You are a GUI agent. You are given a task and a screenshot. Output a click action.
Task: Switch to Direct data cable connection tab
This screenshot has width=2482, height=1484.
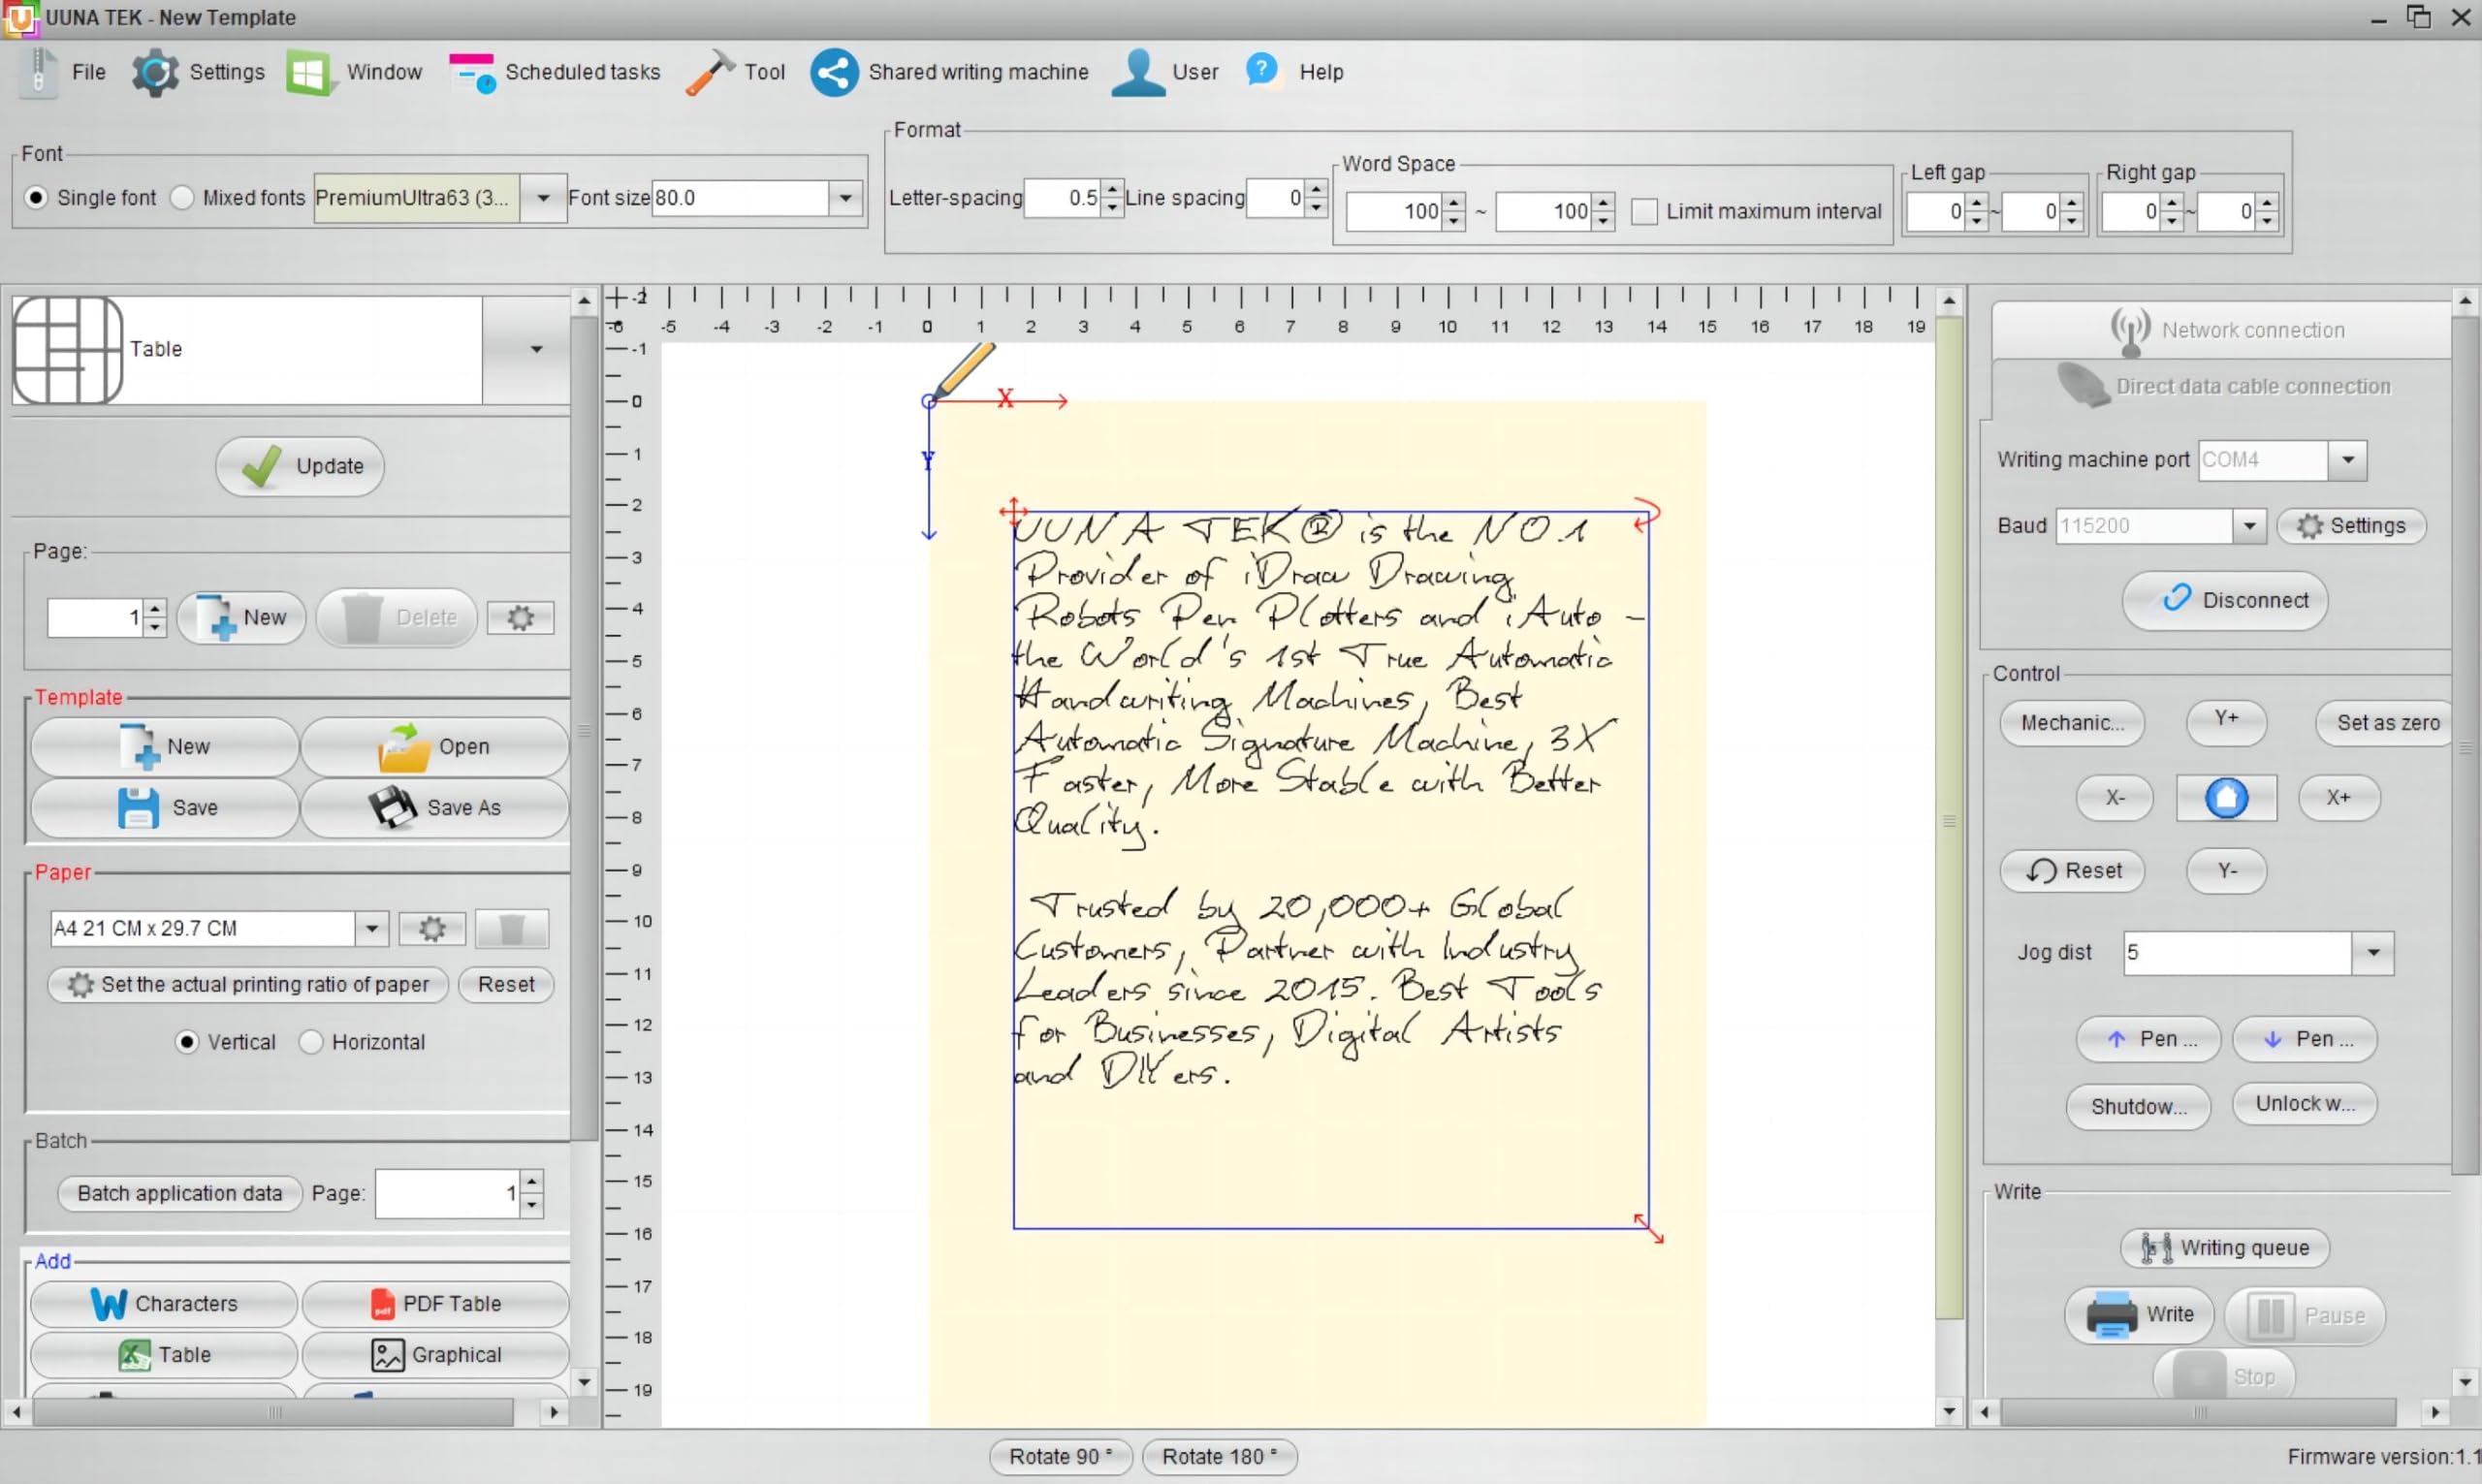click(x=2224, y=387)
